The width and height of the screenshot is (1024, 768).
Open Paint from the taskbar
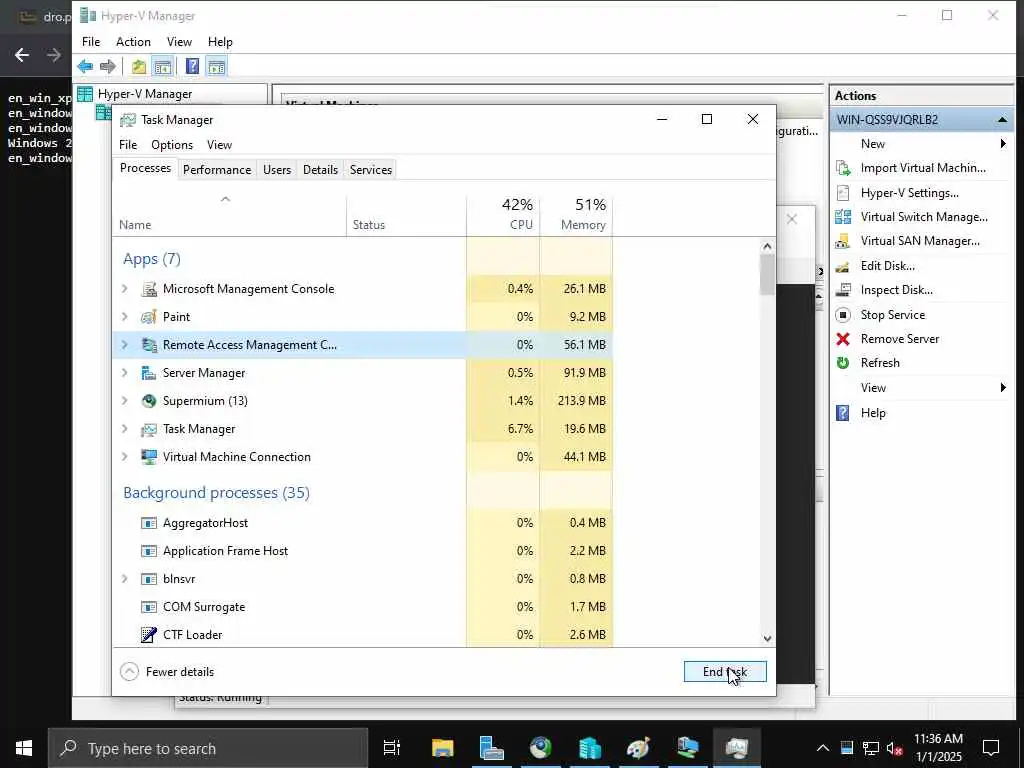coord(638,748)
